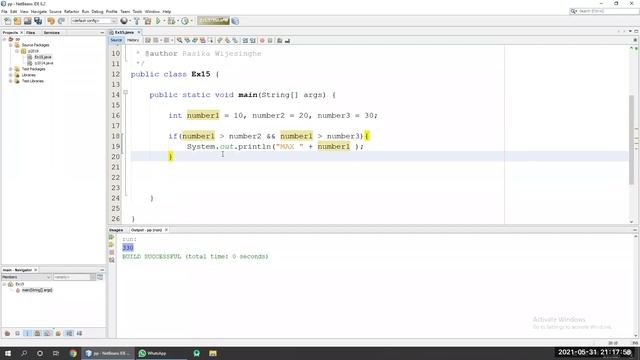This screenshot has width=640, height=360.
Task: Collapse the pp project node
Action: 4,39
